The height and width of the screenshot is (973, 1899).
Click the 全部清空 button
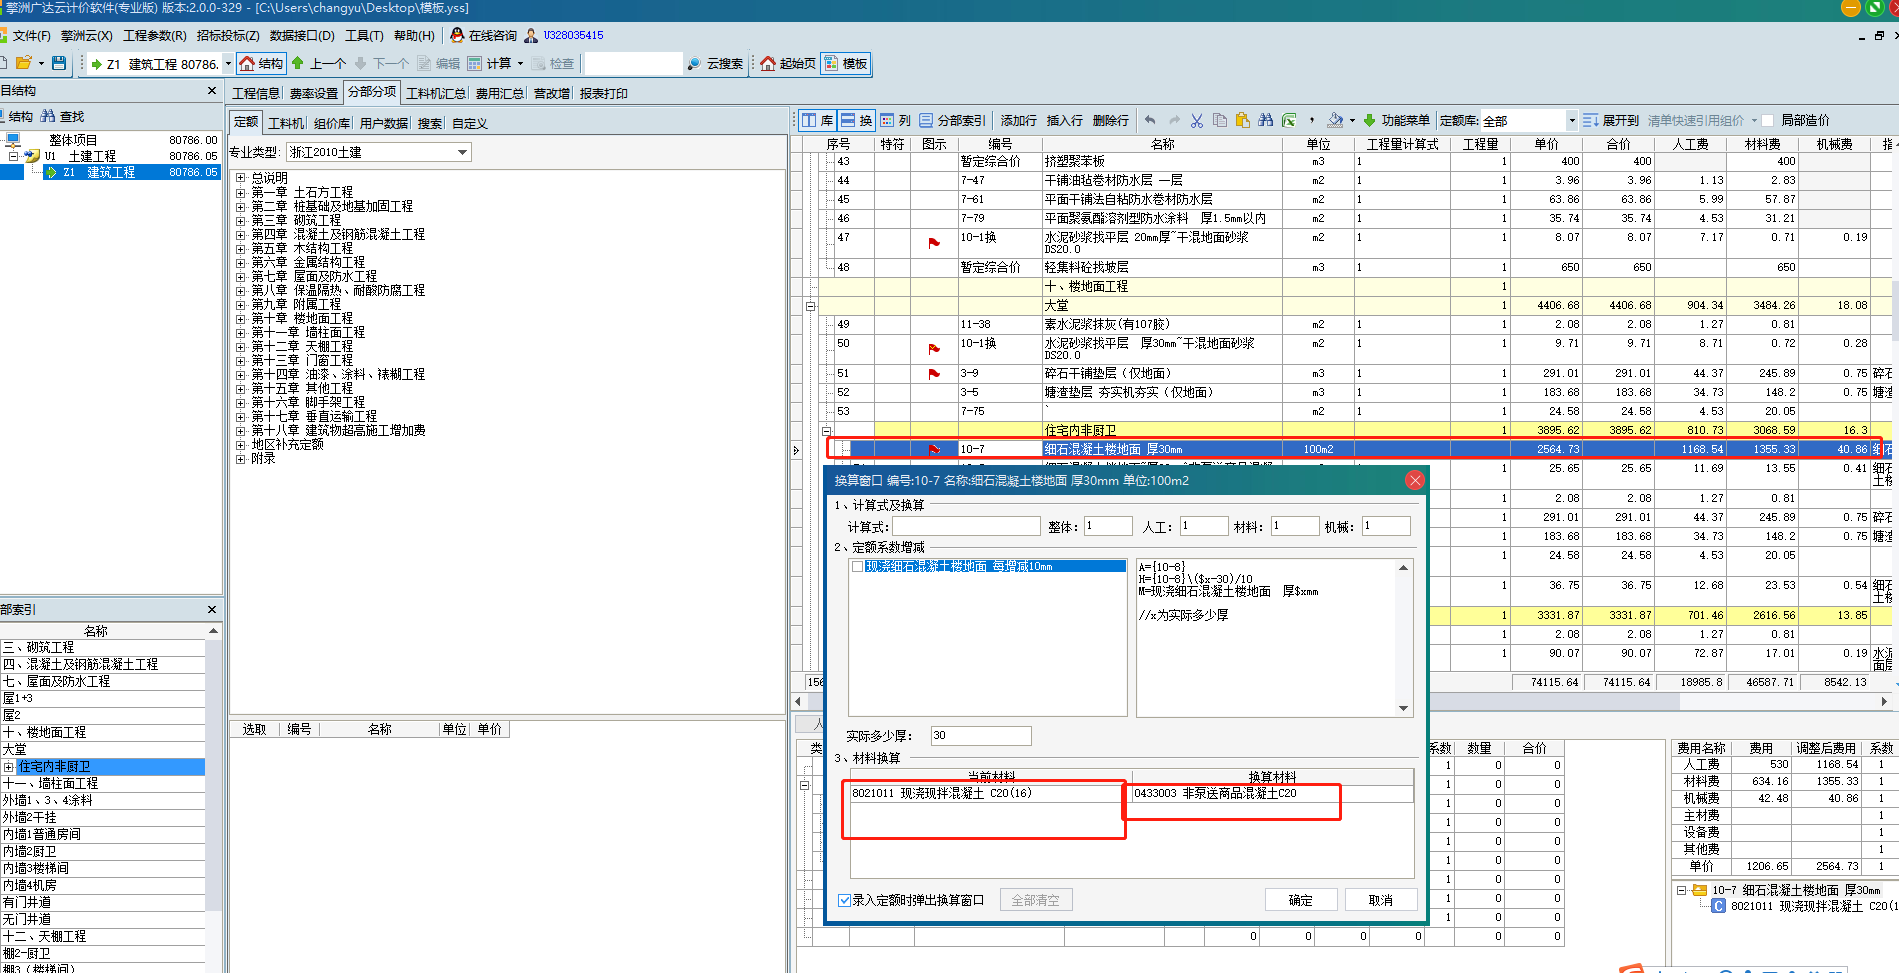(x=1035, y=900)
